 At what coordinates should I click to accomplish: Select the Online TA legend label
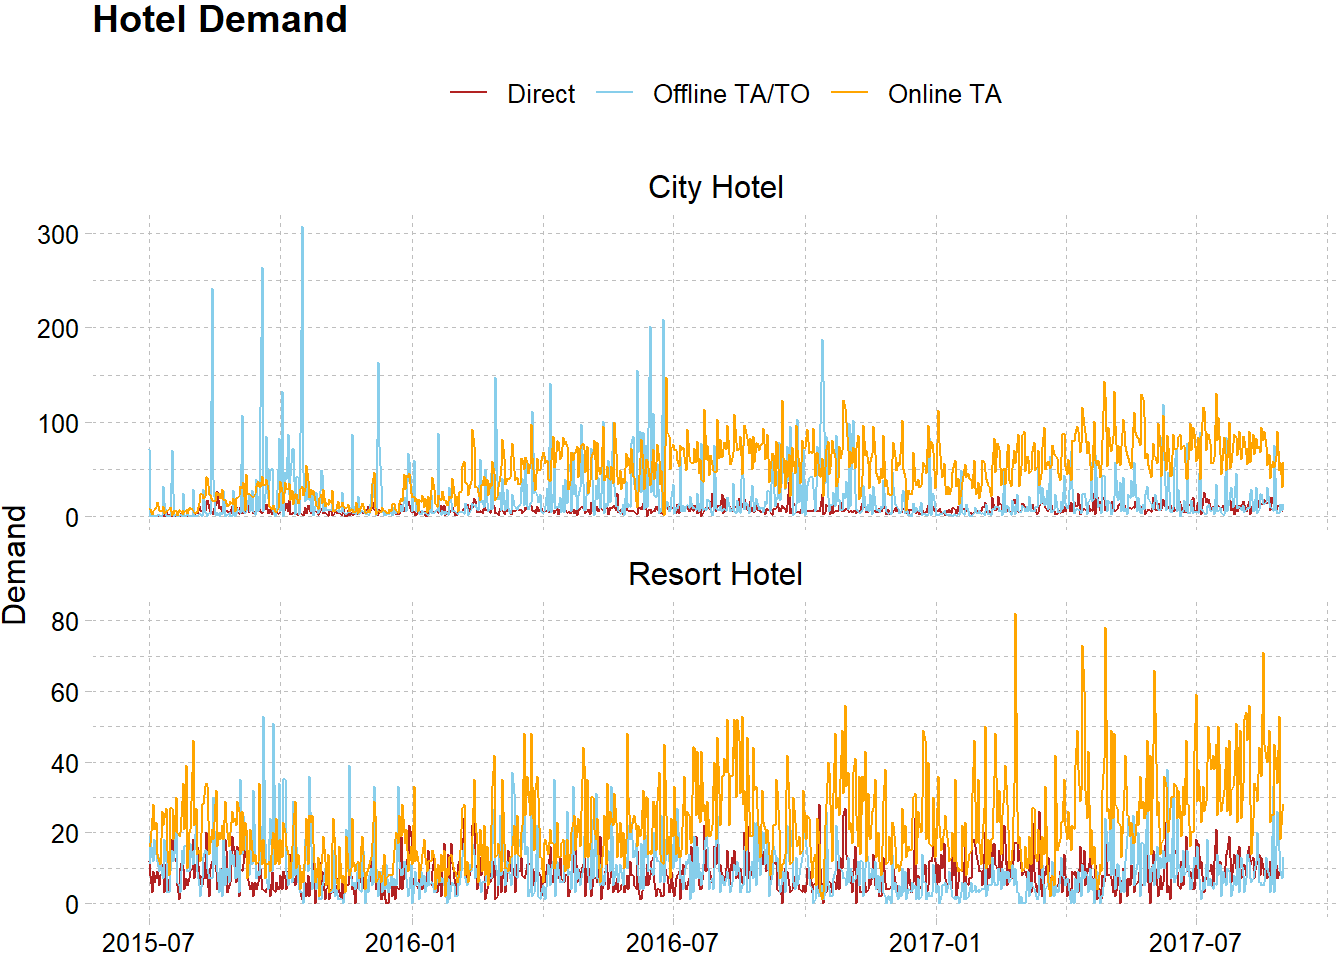pyautogui.click(x=944, y=94)
